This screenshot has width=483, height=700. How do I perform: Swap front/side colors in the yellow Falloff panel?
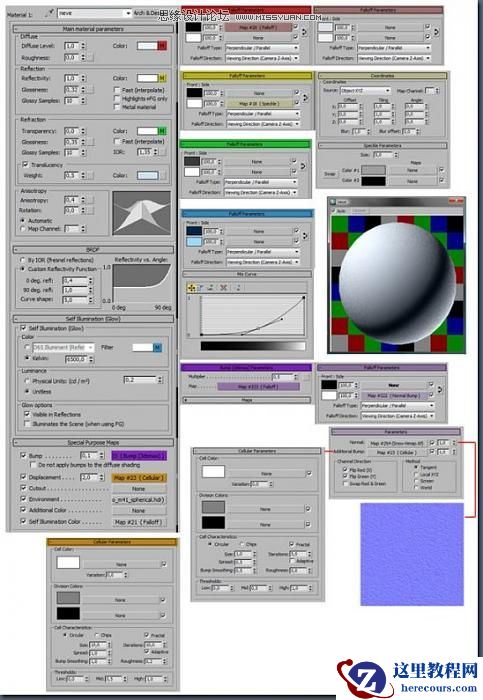point(305,98)
